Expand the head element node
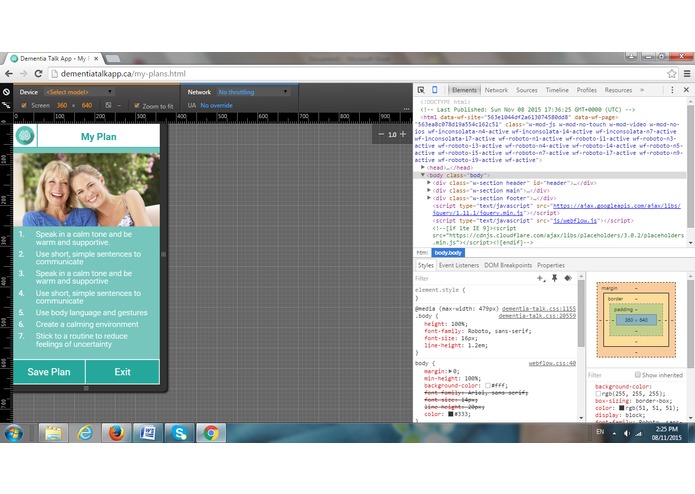Viewport: 695px width, 494px height. click(423, 167)
